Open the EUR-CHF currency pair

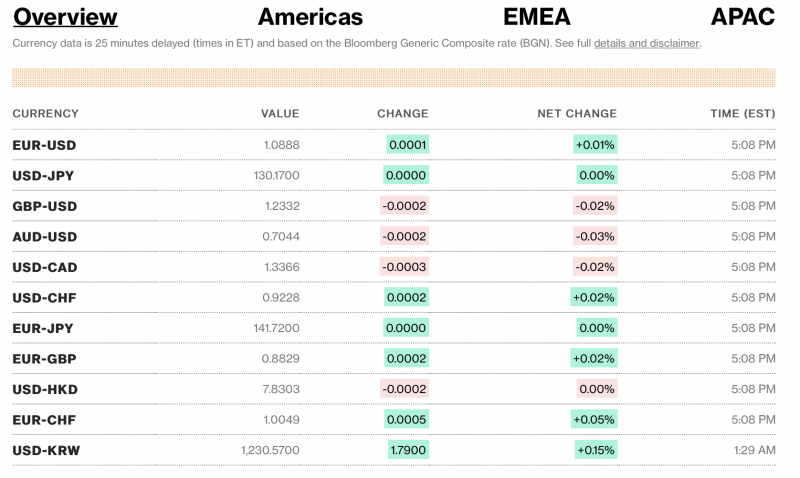tap(43, 420)
